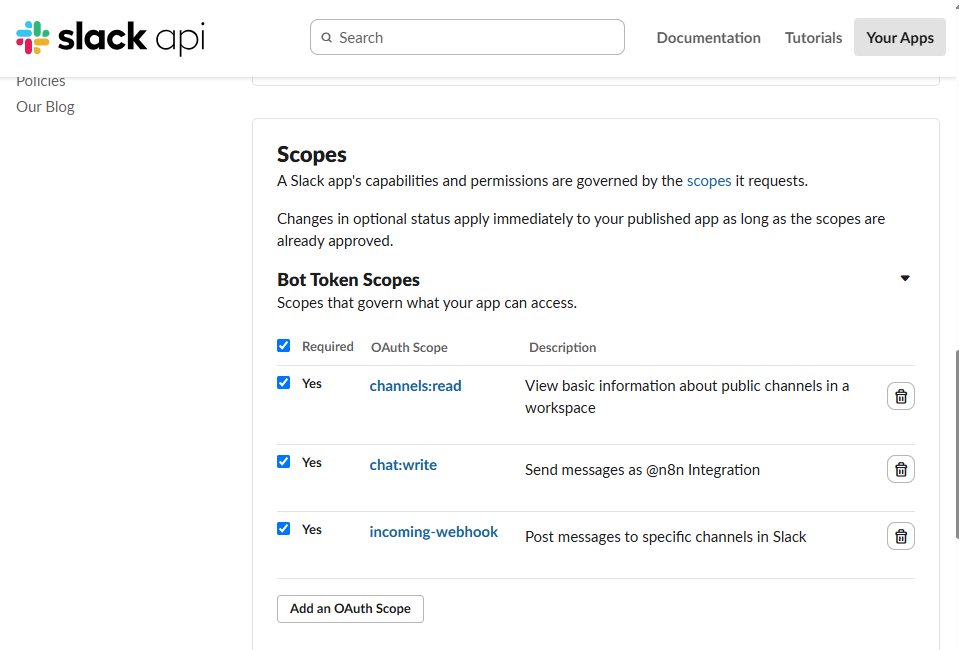Focus the Search input field
Screen dimensions: 959x650
[x=467, y=37]
